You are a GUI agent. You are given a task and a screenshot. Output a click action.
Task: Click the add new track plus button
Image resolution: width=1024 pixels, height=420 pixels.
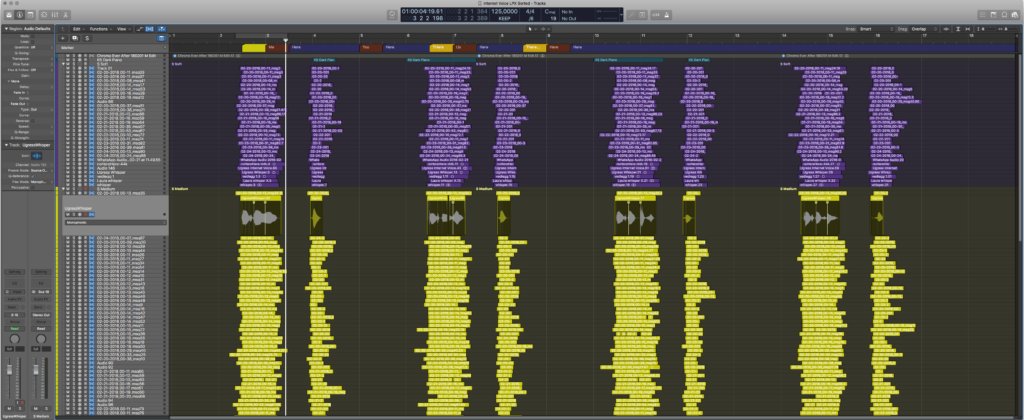[62, 38]
